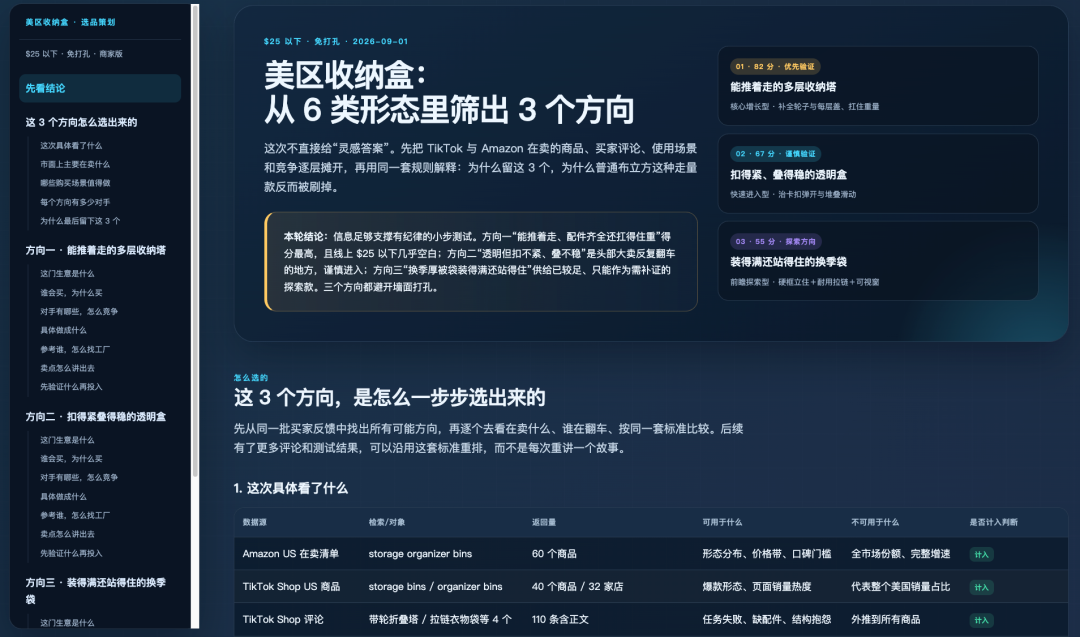Click the 任务失败、缺配件、结构抱怨 cell
Screen dimensions: 1080x637
tap(767, 619)
